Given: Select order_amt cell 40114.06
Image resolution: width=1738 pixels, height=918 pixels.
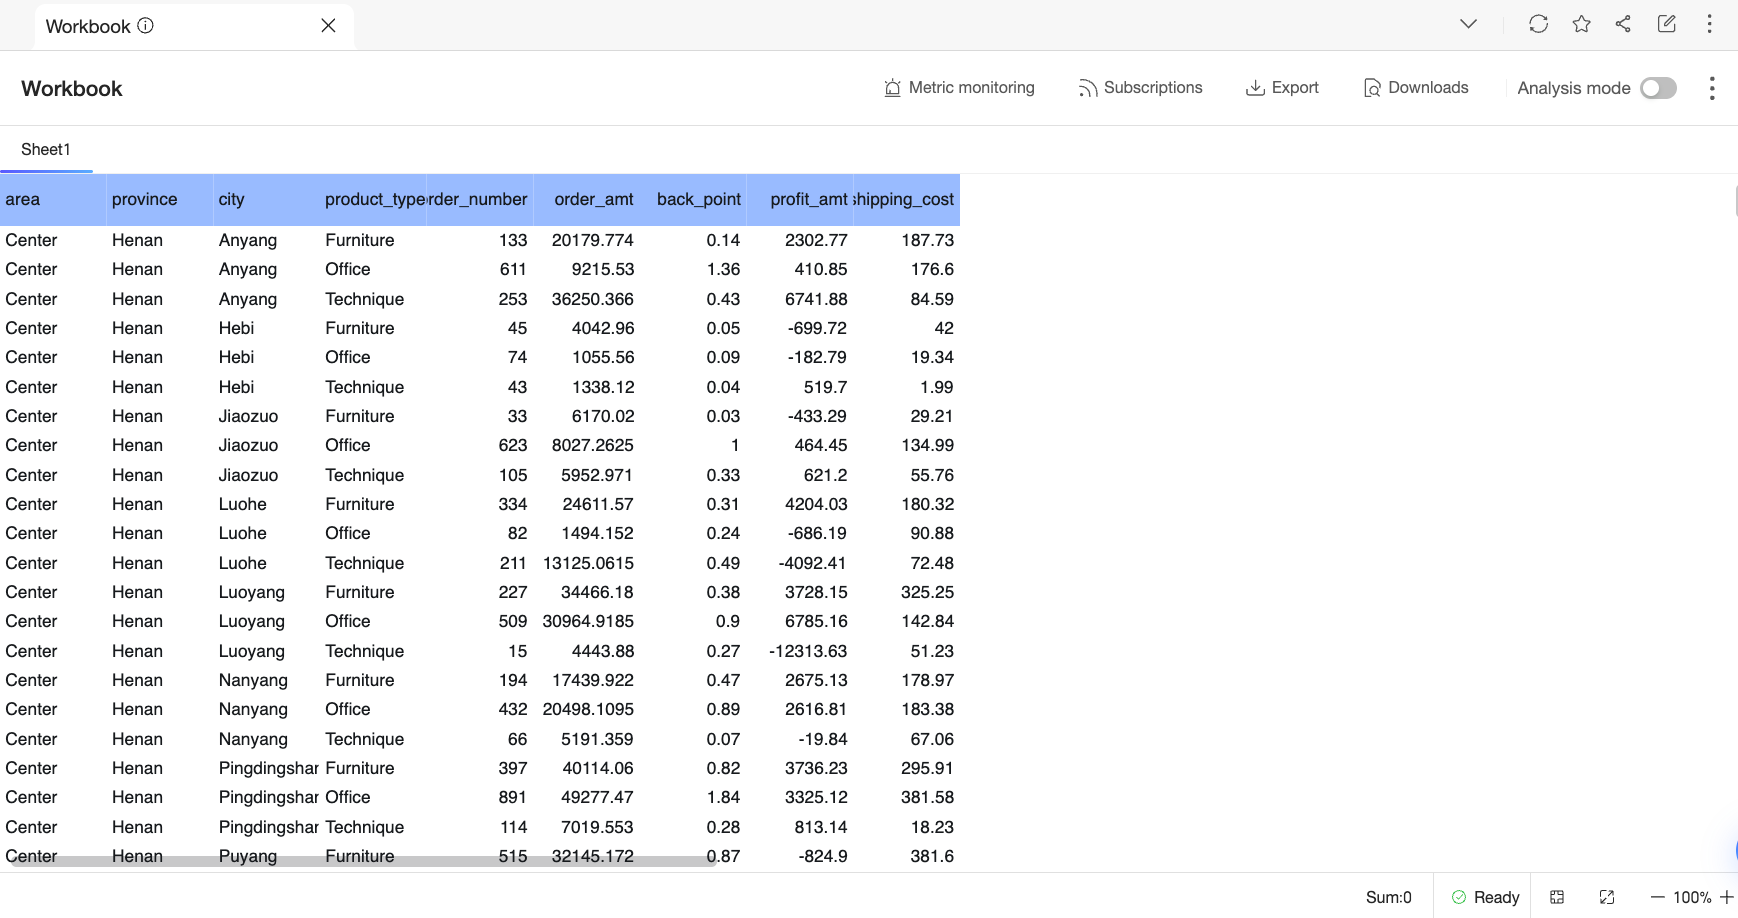Looking at the screenshot, I should (587, 768).
